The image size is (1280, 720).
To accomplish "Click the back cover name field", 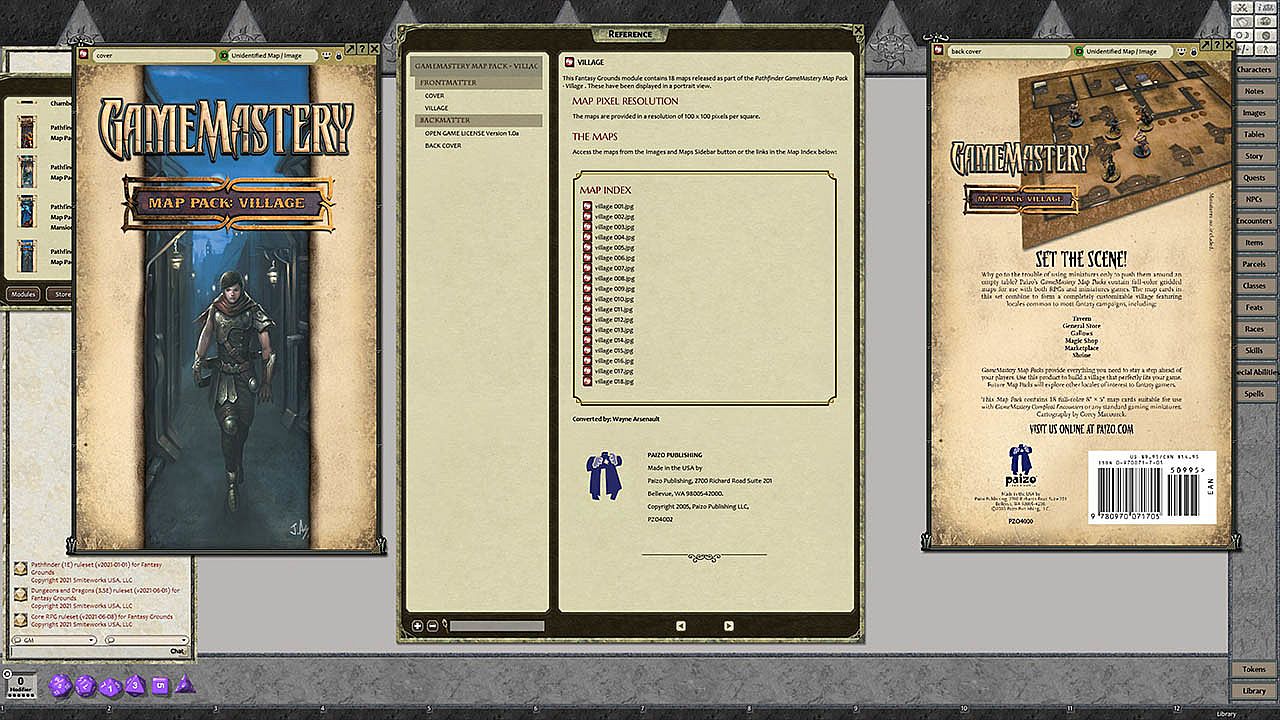I will pos(1008,51).
